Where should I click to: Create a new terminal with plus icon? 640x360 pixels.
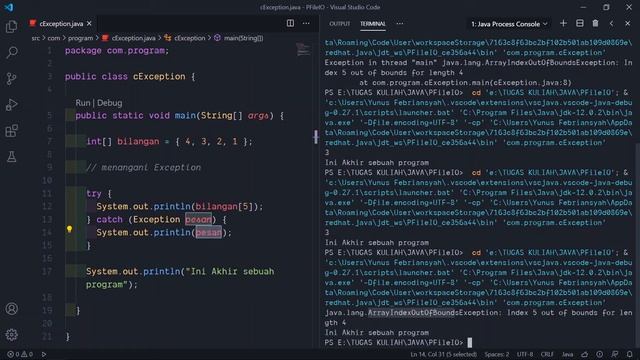(563, 23)
